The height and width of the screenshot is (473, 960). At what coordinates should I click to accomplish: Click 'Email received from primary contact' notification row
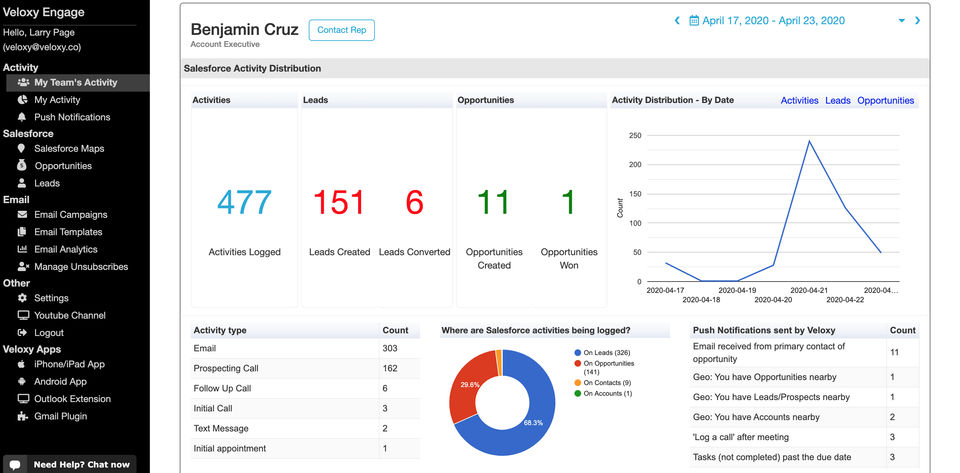pyautogui.click(x=804, y=352)
